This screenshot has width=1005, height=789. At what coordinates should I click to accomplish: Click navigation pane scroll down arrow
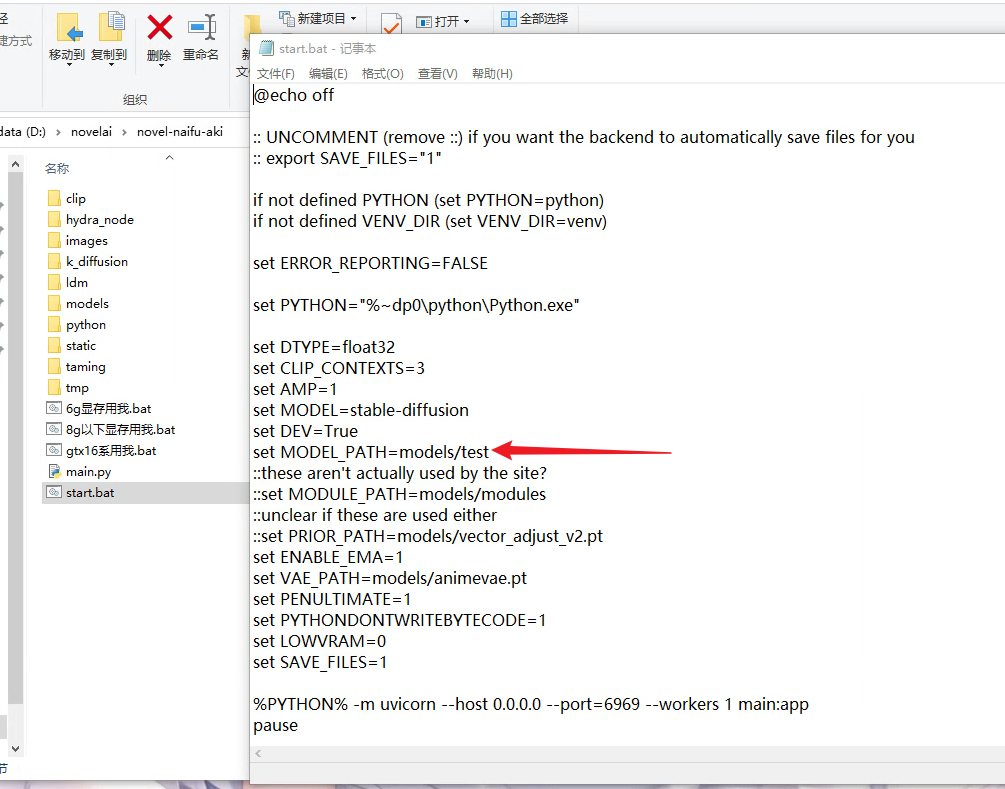pos(15,748)
